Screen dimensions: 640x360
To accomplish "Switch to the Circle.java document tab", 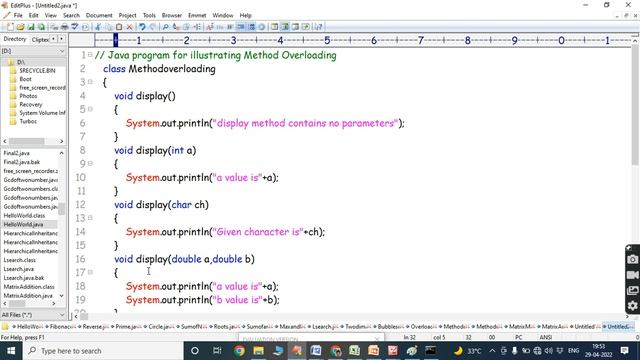I will click(161, 327).
